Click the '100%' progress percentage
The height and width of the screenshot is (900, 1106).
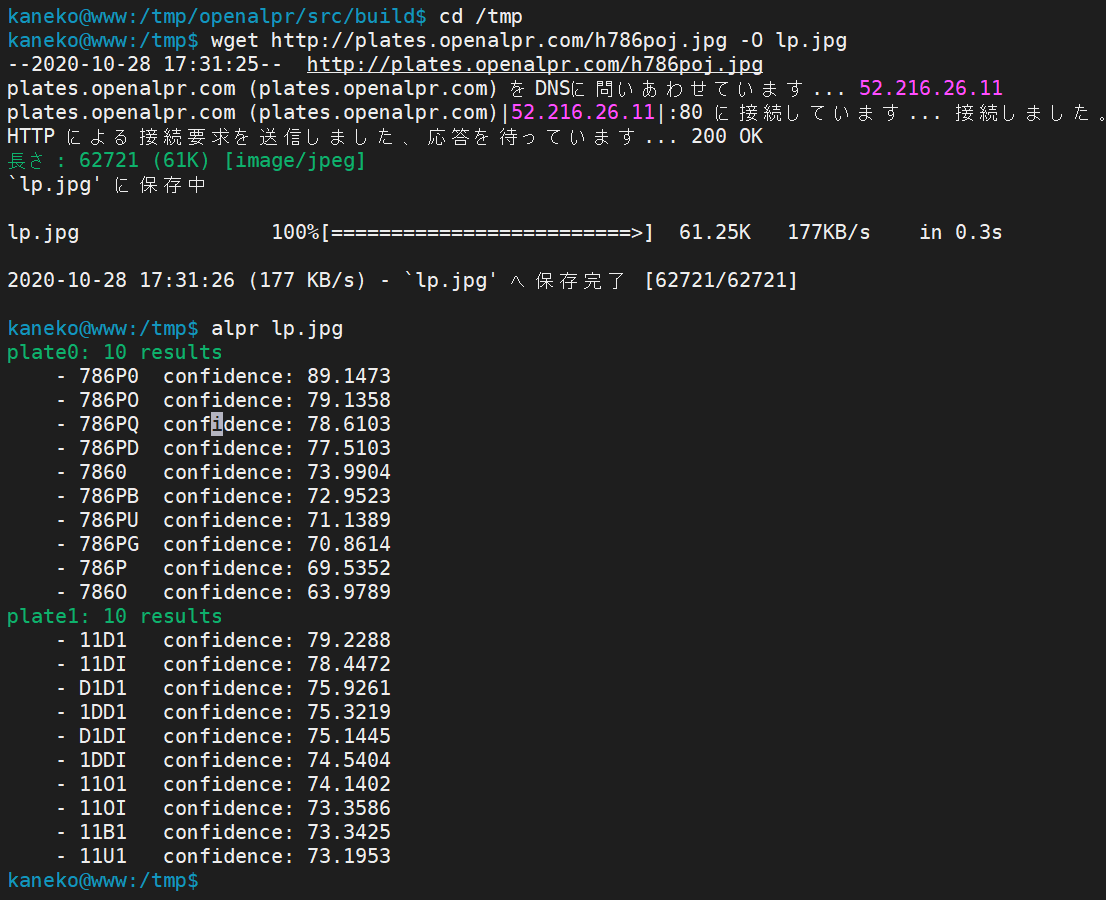[296, 233]
